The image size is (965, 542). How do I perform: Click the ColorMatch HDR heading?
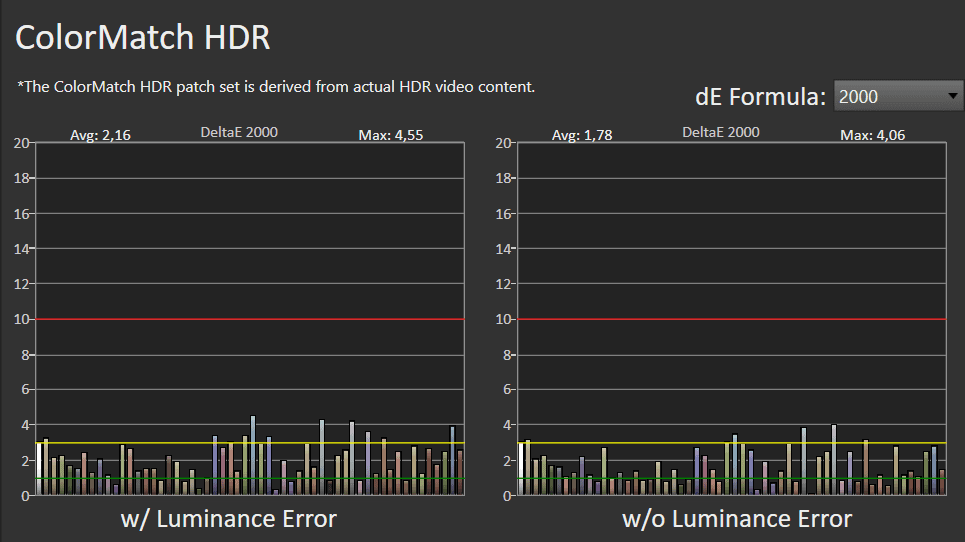coord(143,38)
